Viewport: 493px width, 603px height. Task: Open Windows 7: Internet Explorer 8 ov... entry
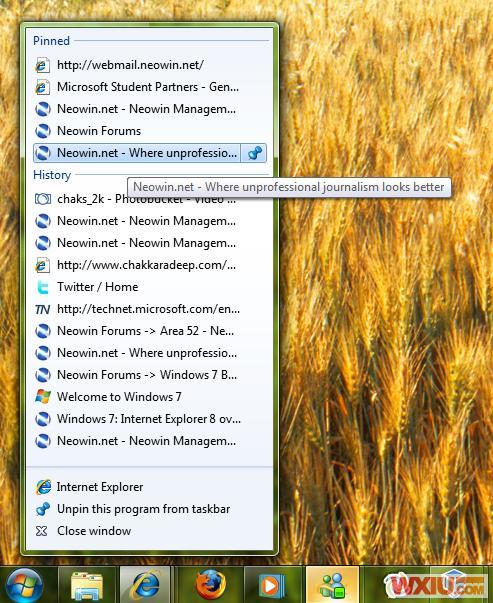point(150,418)
